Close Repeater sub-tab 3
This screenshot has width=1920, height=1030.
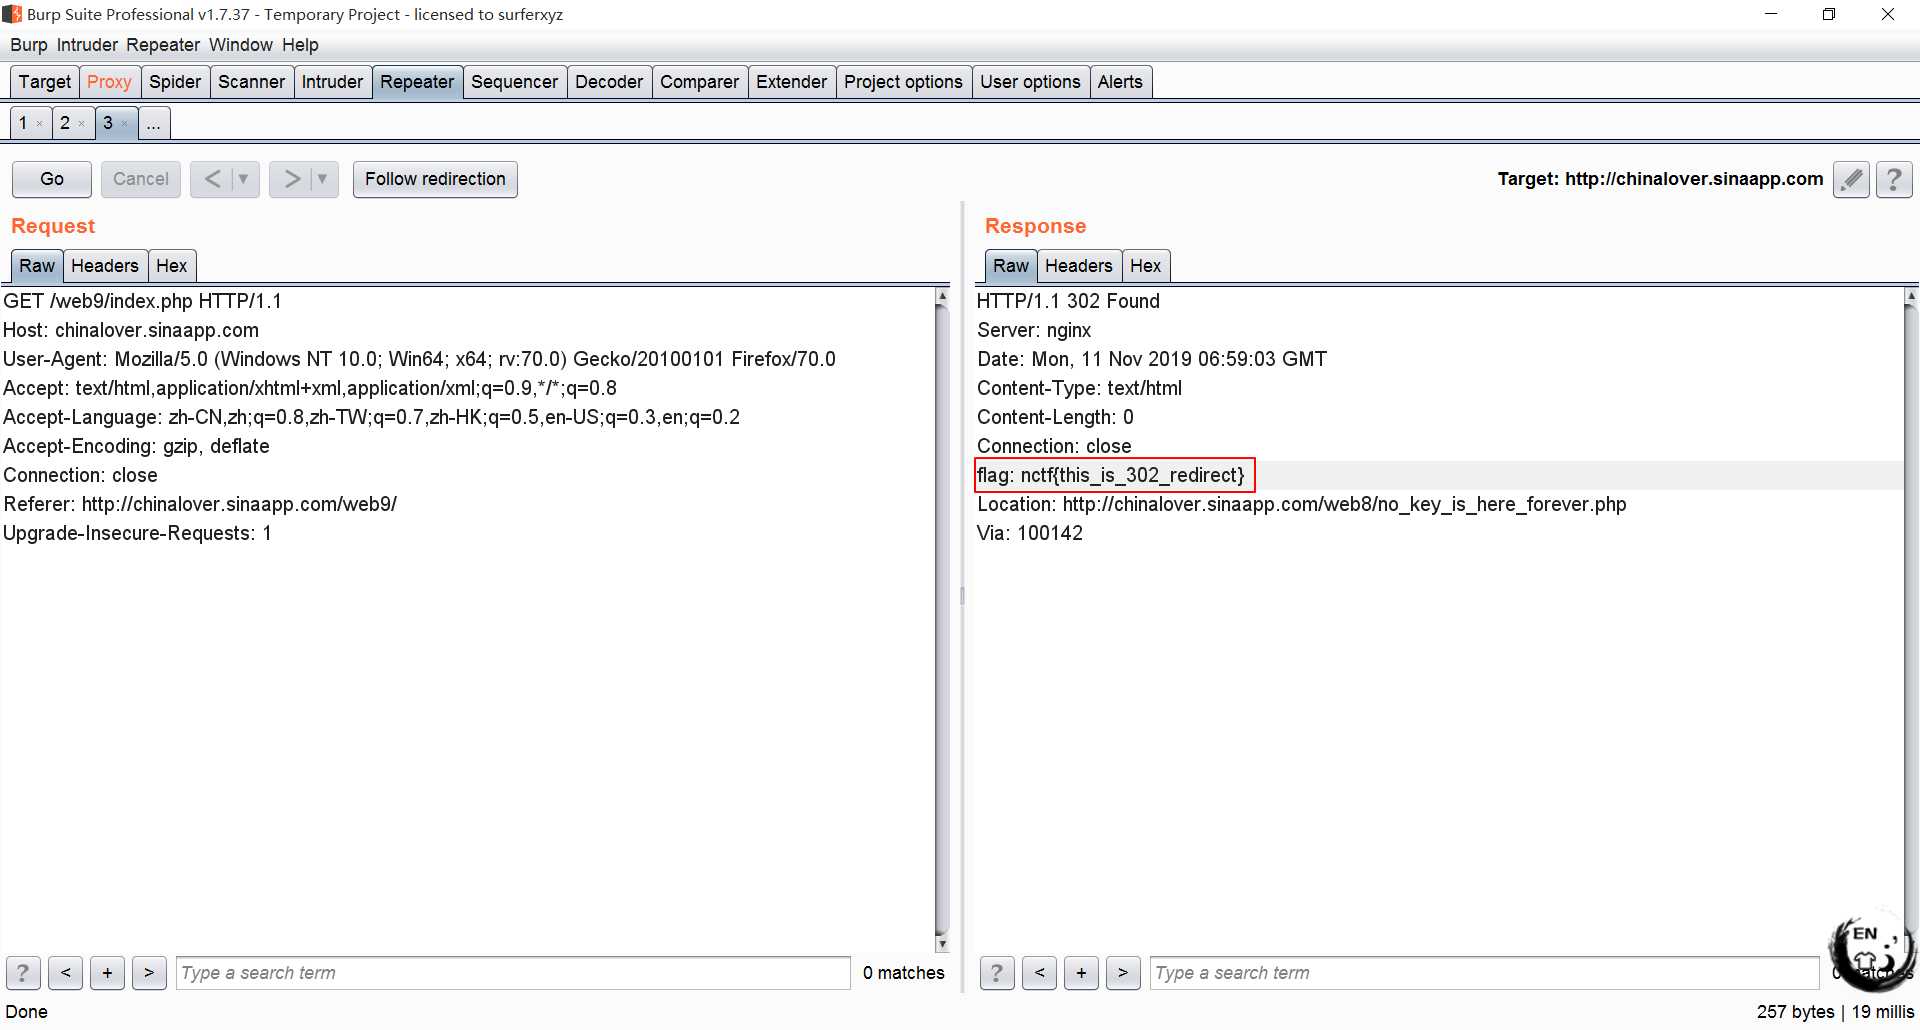[x=124, y=124]
